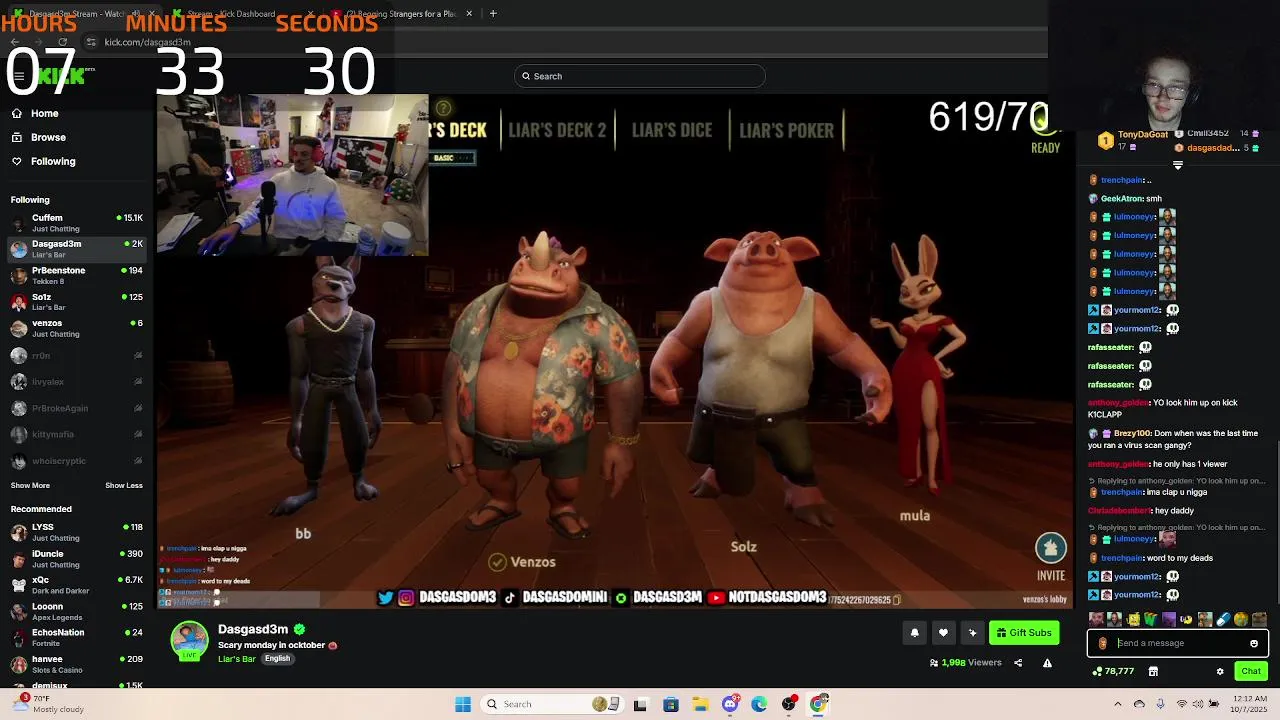The height and width of the screenshot is (720, 1280).
Task: Open a new browser tab
Action: point(493,14)
